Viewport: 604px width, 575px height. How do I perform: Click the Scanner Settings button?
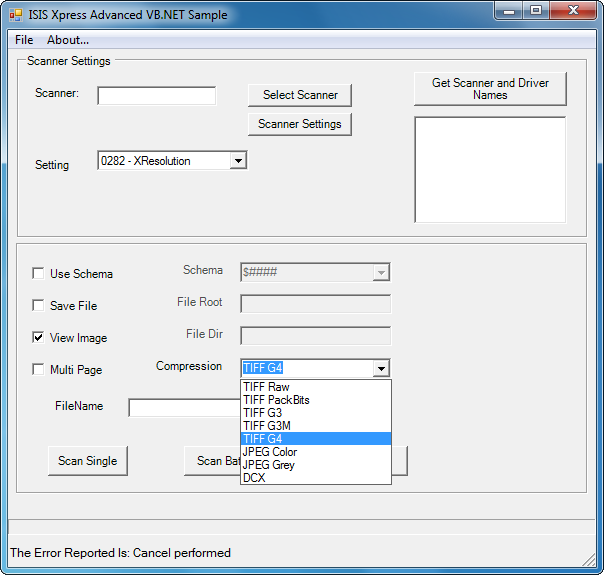click(x=300, y=124)
